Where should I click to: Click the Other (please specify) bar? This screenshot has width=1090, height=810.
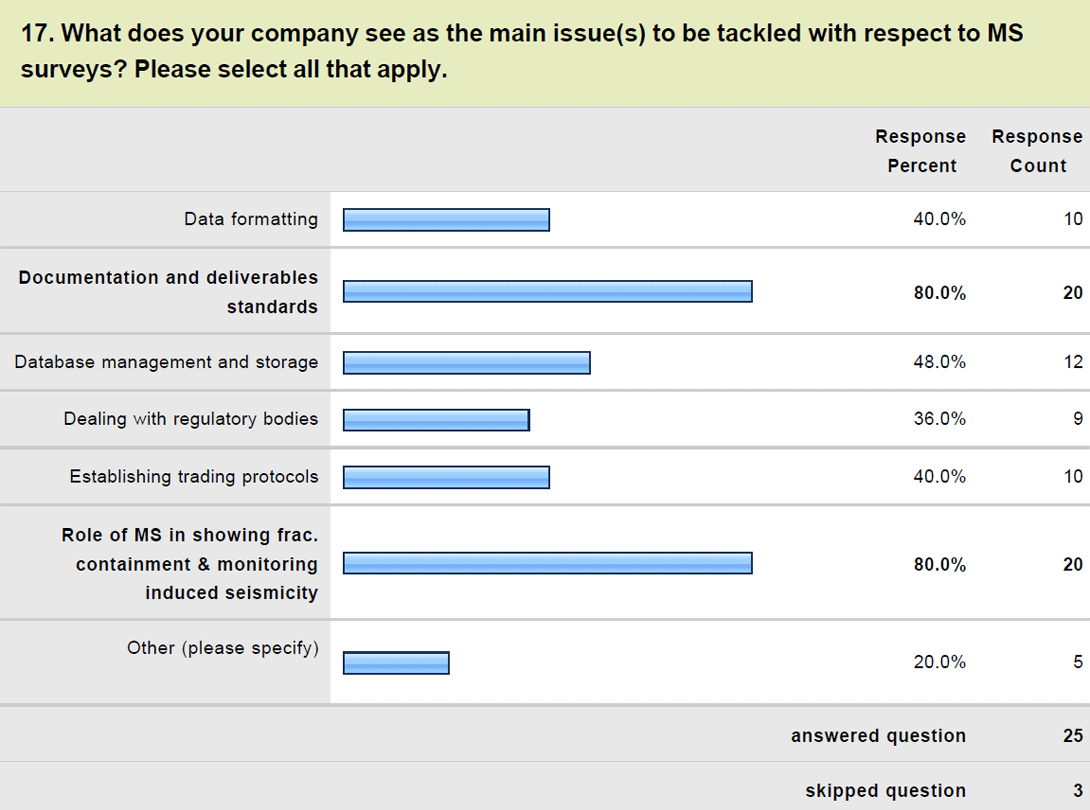(396, 663)
